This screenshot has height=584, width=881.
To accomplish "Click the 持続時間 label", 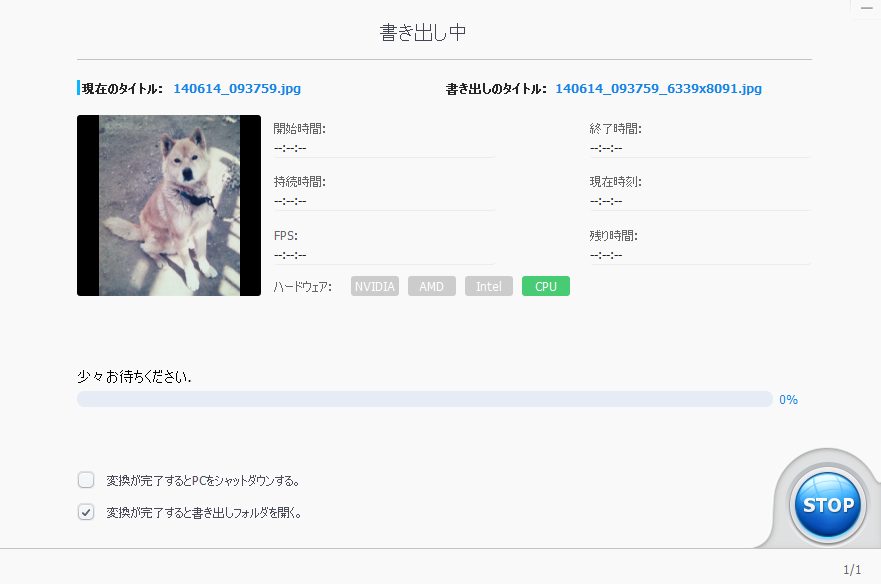I will tap(299, 182).
